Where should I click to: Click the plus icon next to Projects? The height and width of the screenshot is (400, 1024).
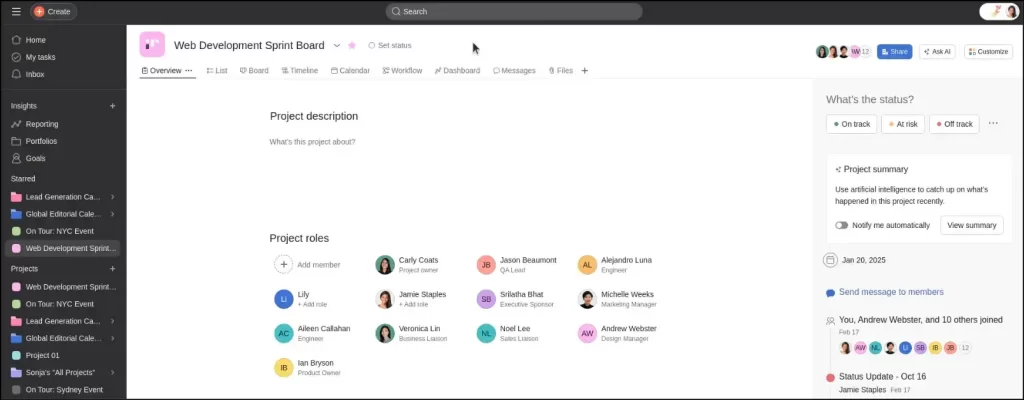pyautogui.click(x=112, y=269)
